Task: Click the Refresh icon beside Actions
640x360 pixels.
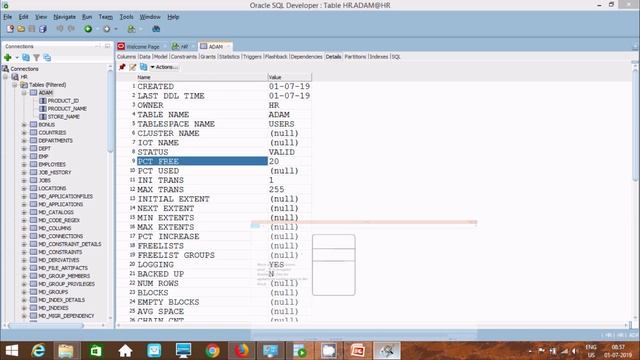Action: (x=143, y=67)
